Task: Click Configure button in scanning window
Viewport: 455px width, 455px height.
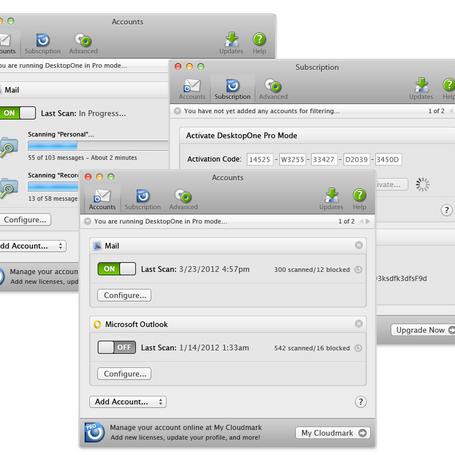Action: (x=25, y=220)
